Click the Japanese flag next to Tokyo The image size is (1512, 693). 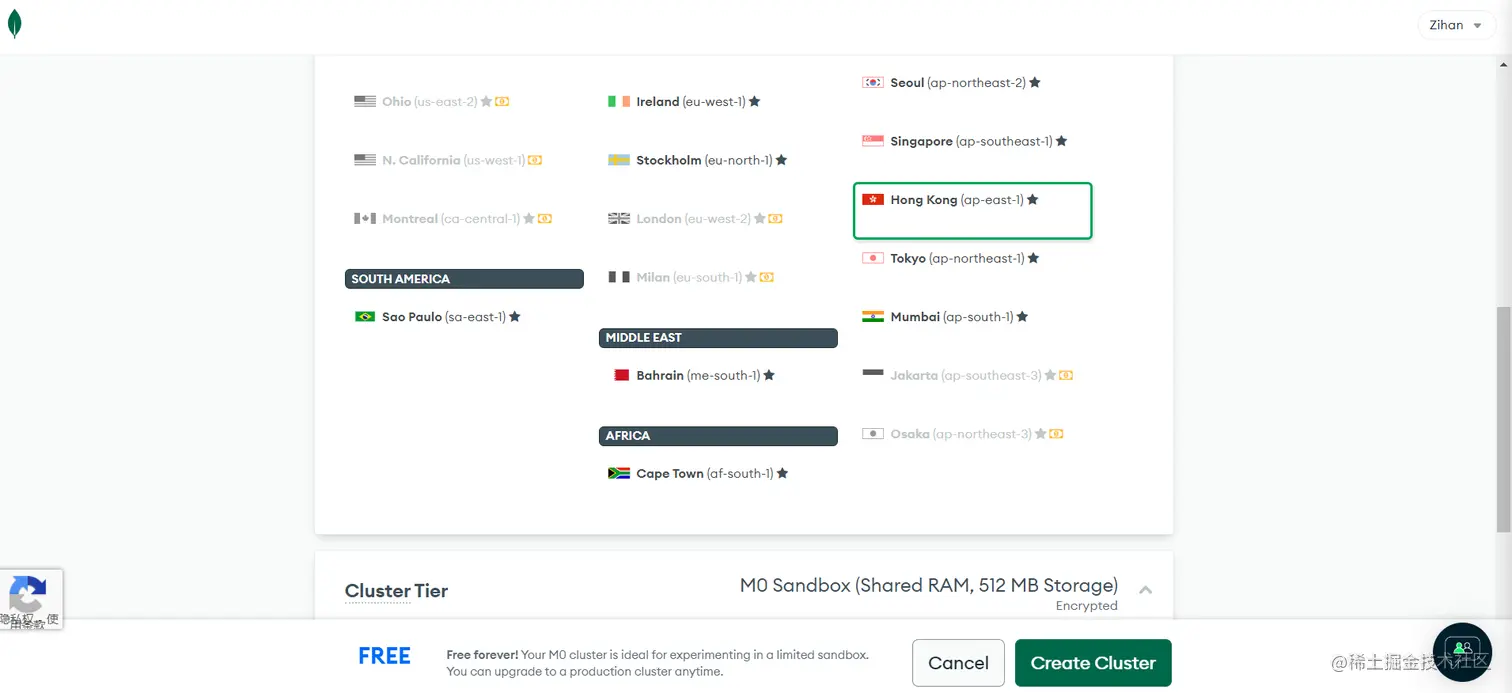(873, 258)
